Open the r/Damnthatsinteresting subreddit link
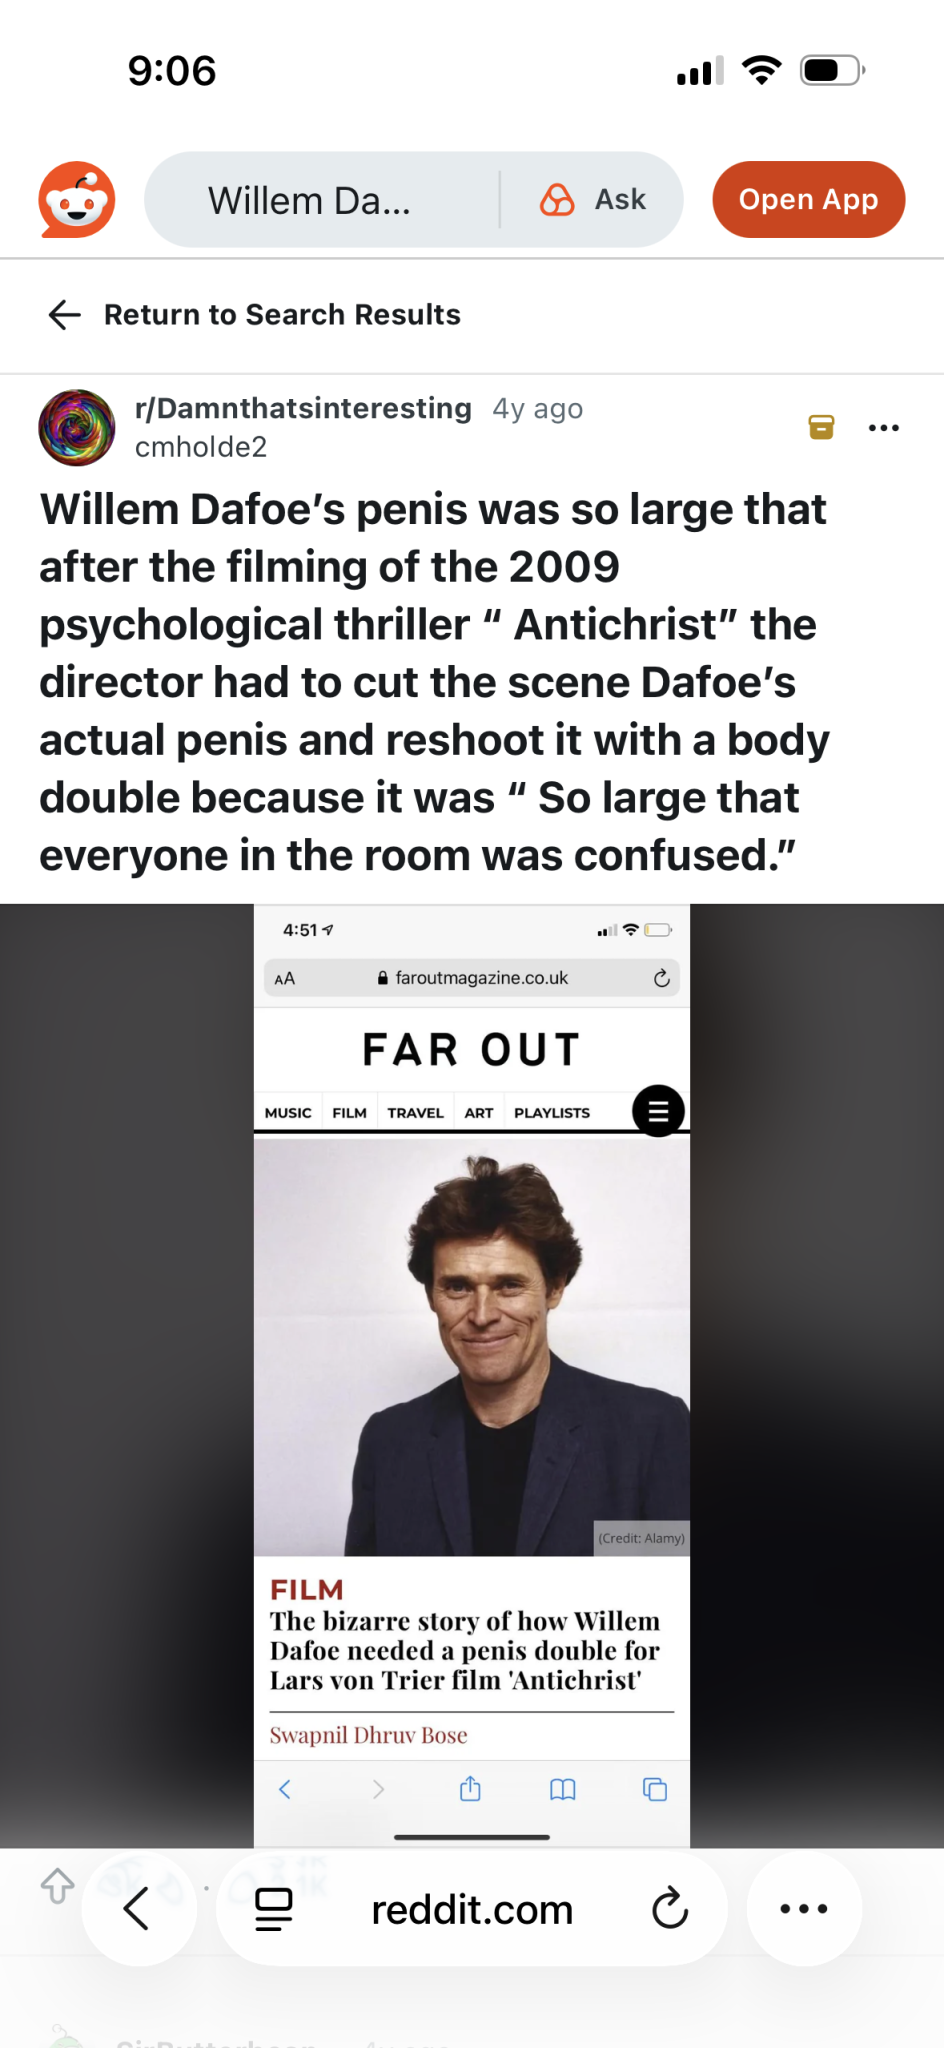 pos(303,408)
